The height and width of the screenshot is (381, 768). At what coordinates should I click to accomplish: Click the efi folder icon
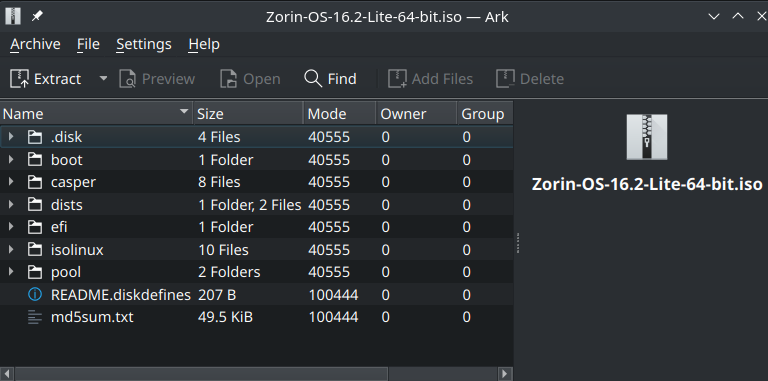(35, 227)
